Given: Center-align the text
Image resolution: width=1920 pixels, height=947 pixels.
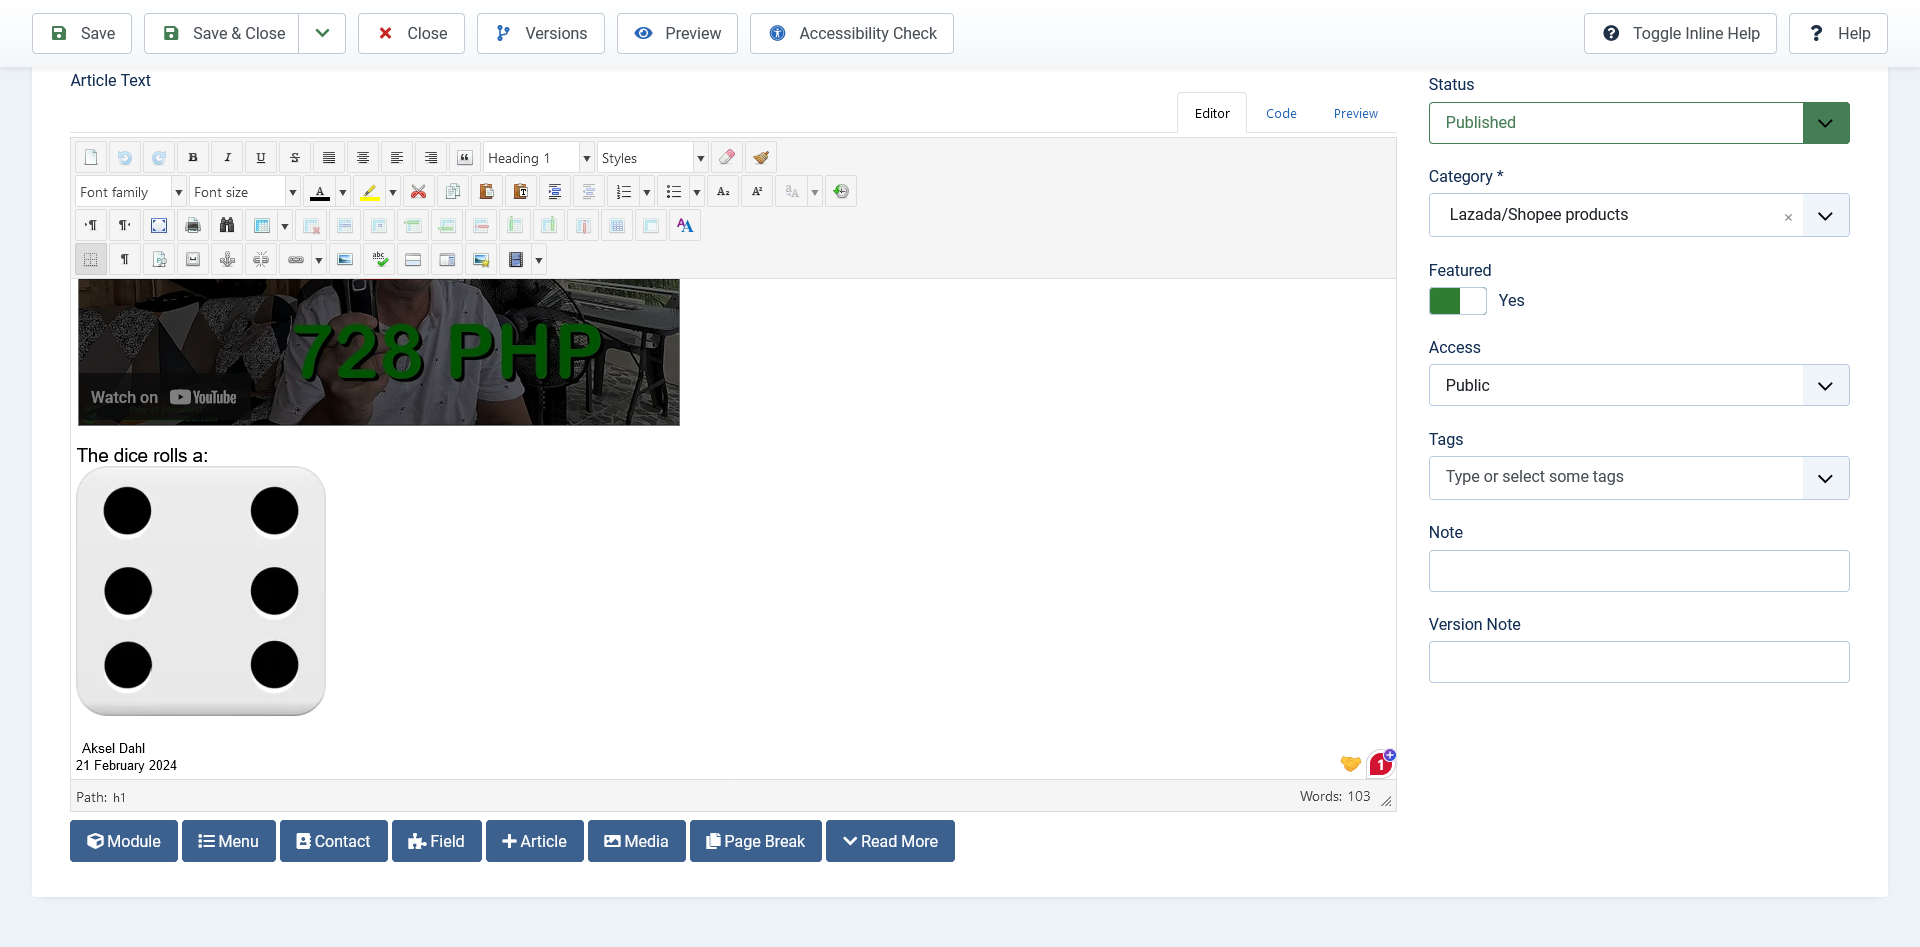Looking at the screenshot, I should (x=363, y=157).
